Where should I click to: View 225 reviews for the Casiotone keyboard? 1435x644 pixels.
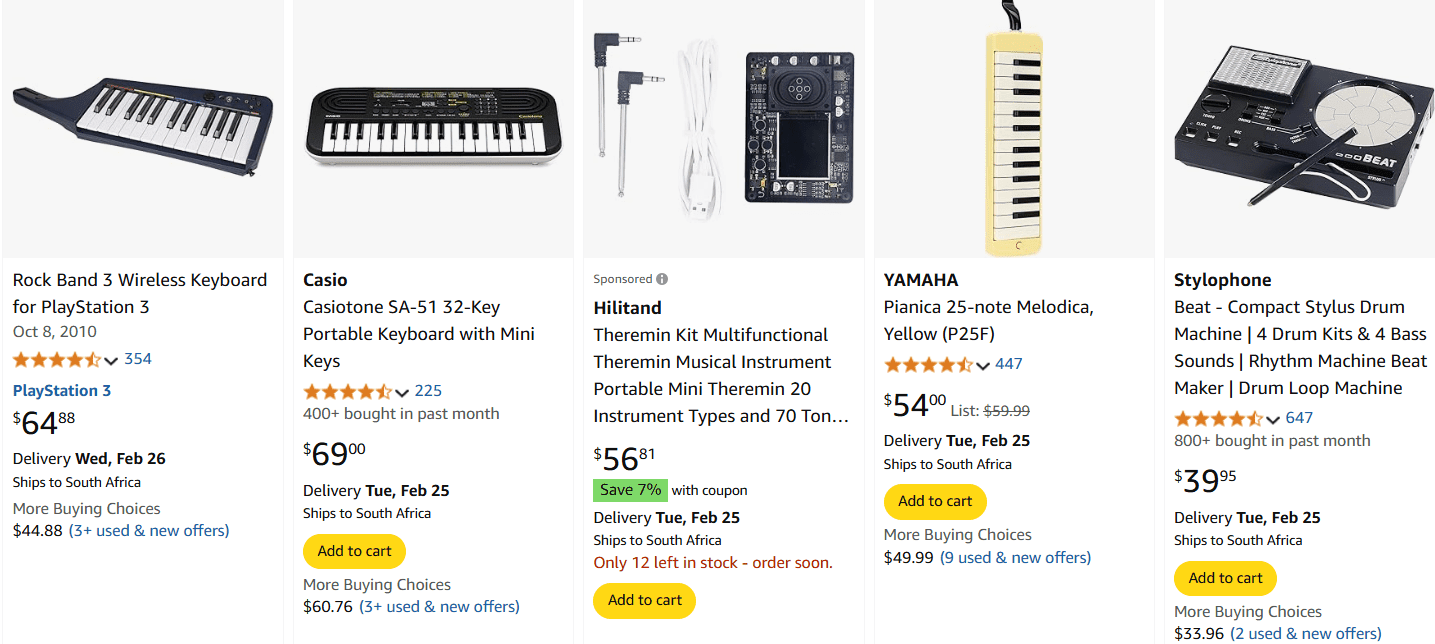pyautogui.click(x=425, y=391)
